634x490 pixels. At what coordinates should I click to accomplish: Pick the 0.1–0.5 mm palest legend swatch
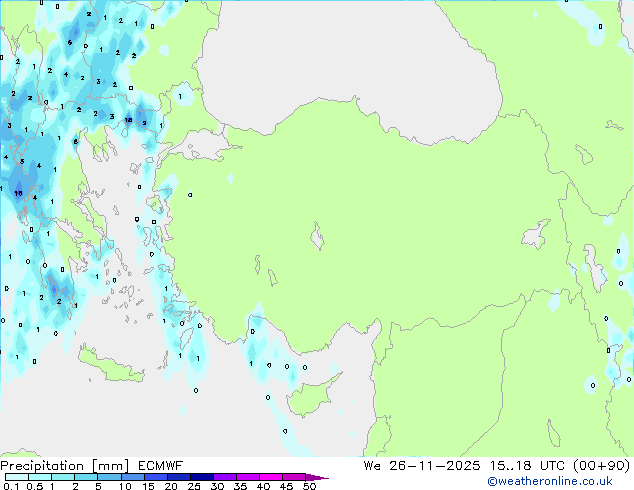[17, 477]
